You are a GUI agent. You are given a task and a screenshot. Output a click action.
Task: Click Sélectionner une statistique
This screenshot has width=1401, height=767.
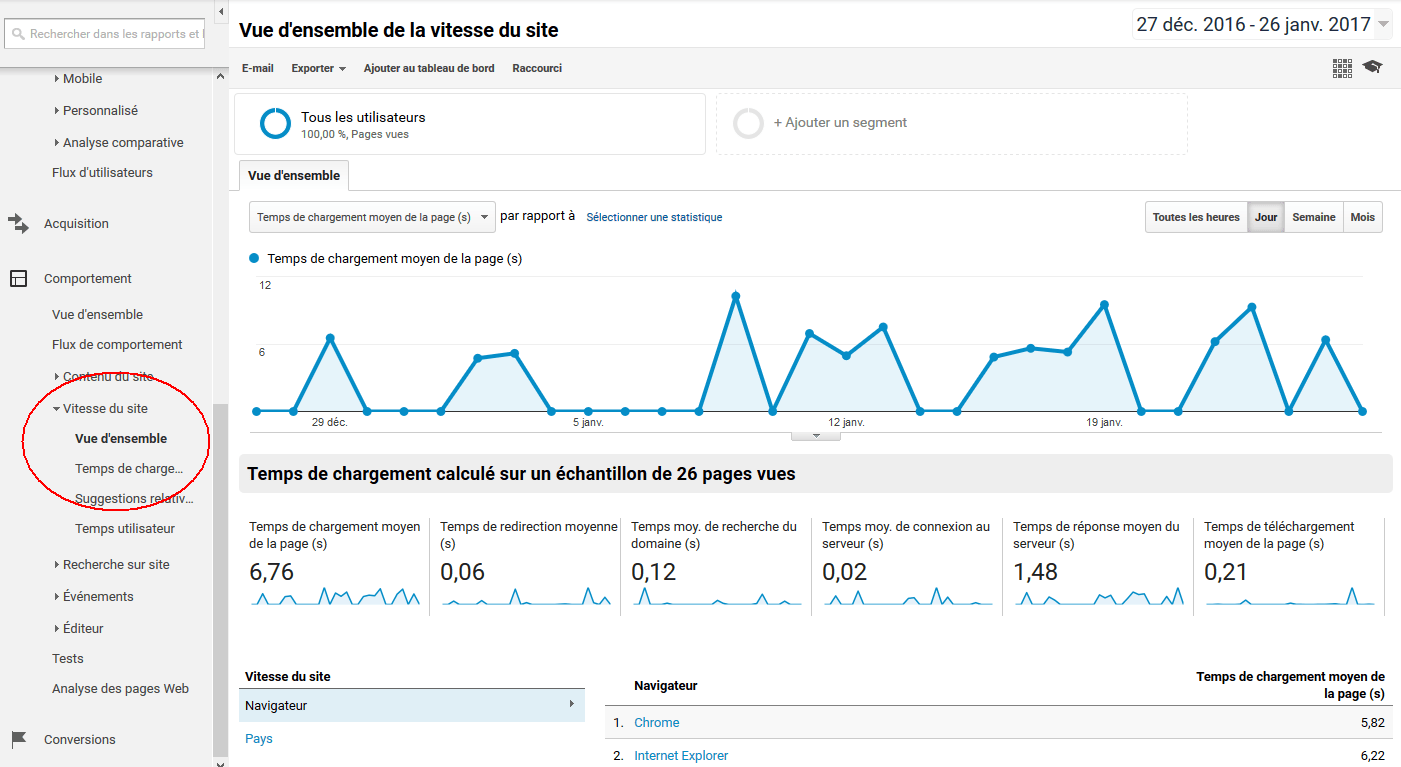654,216
